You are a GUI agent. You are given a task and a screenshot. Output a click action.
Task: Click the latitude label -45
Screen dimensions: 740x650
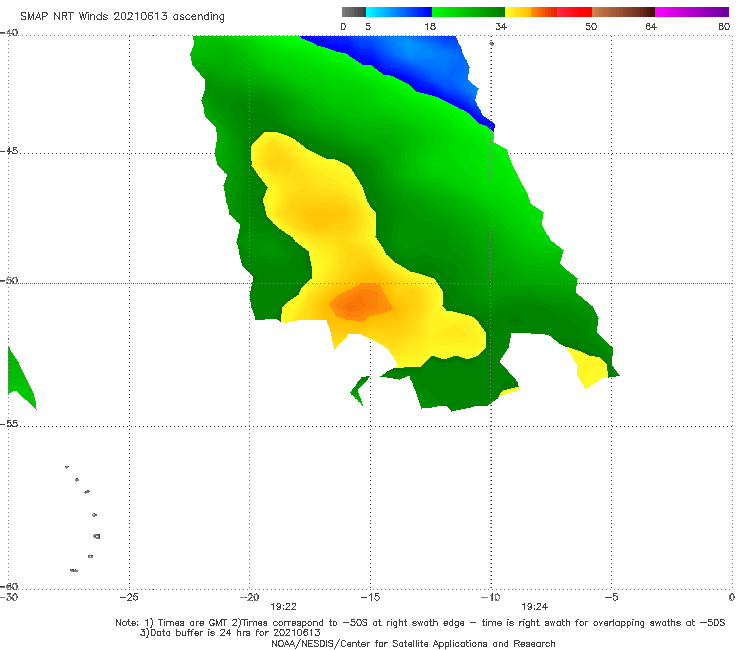[x=9, y=151]
